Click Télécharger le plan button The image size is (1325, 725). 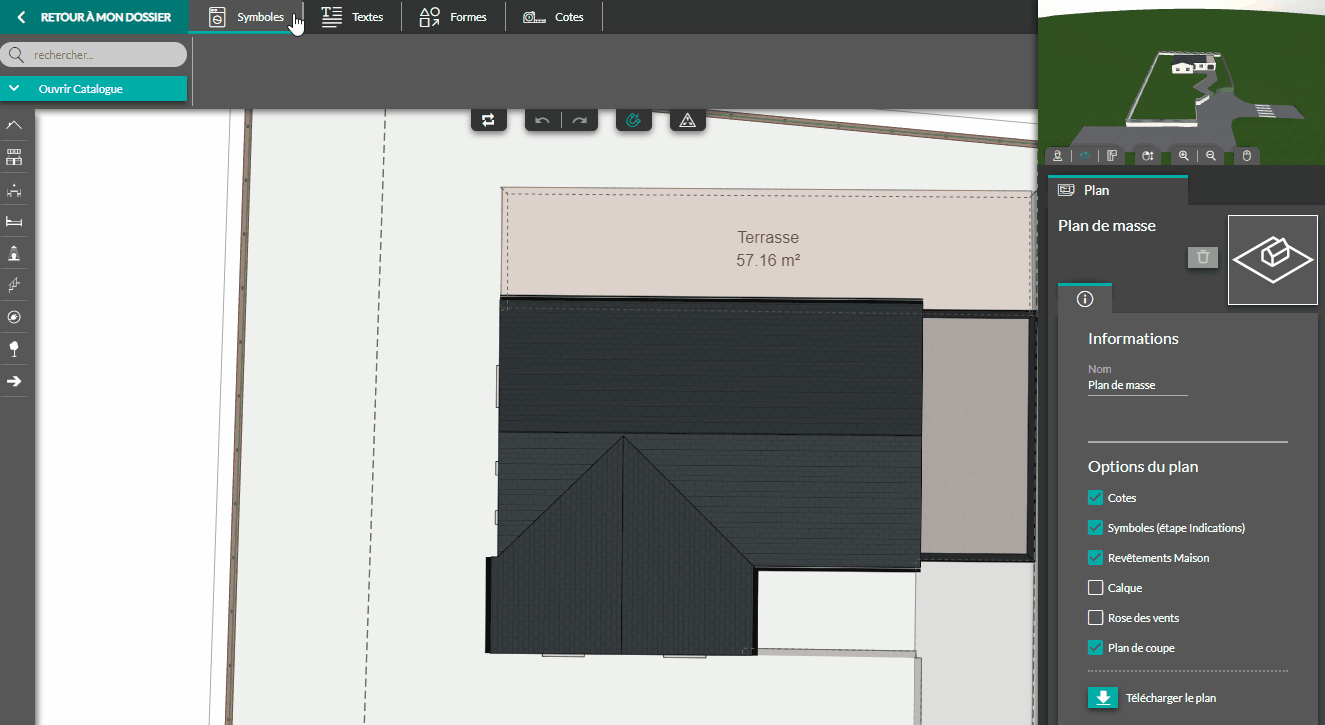1153,698
